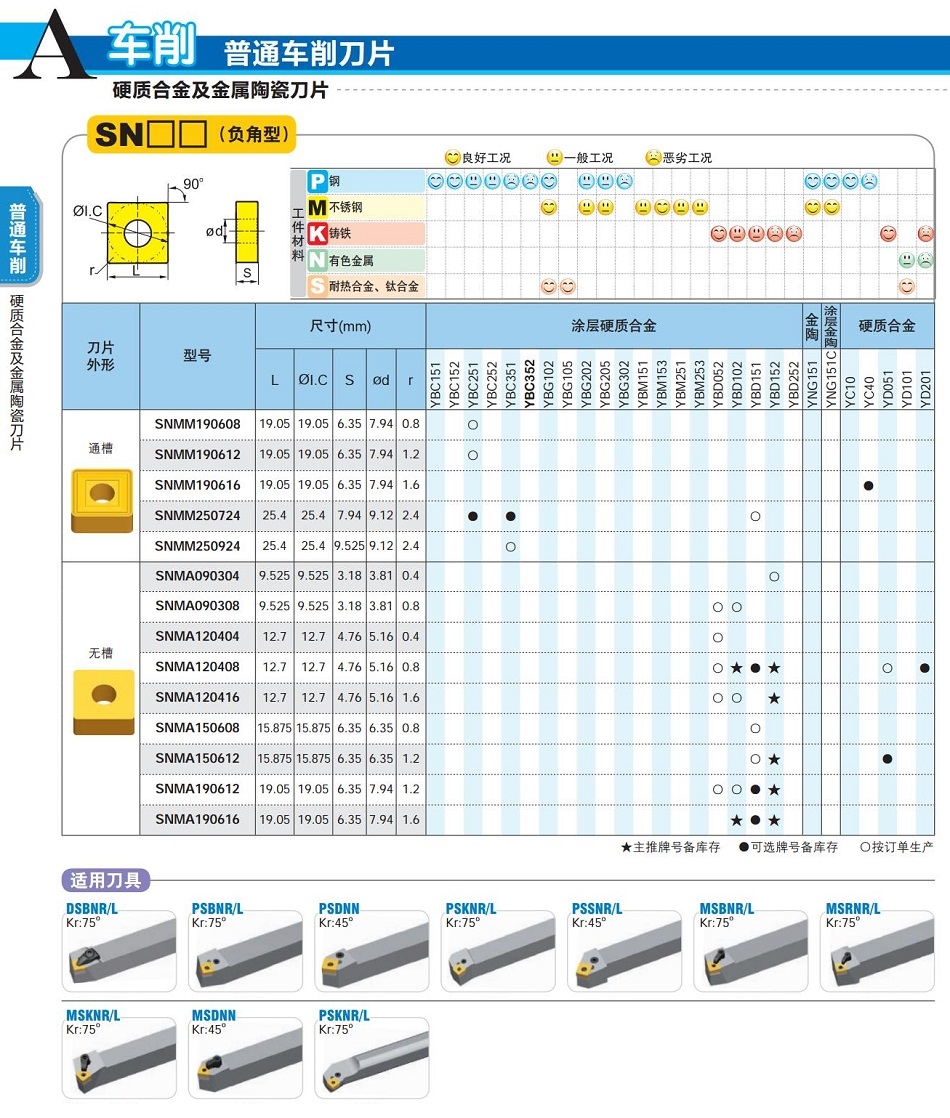Click the yellow M stainless steel icon
Screen dimensions: 950x1118
pos(317,207)
